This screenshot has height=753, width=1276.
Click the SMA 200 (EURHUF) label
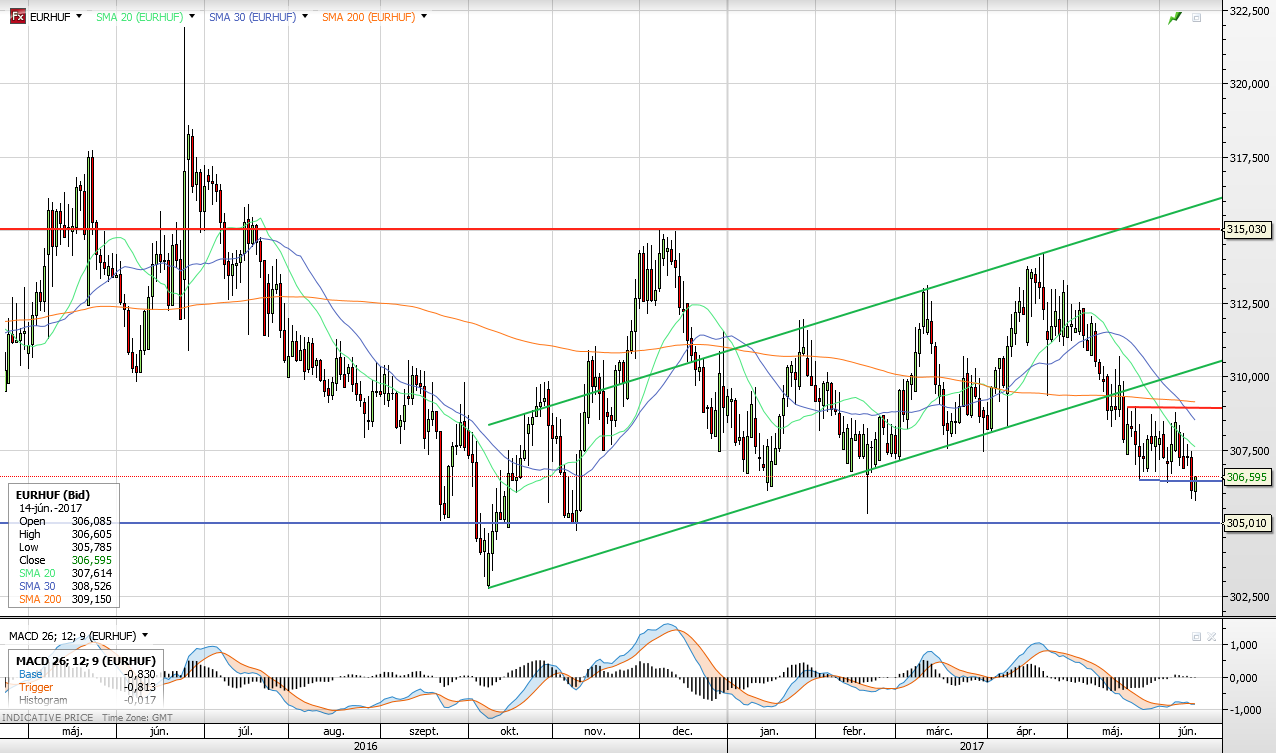[x=368, y=17]
